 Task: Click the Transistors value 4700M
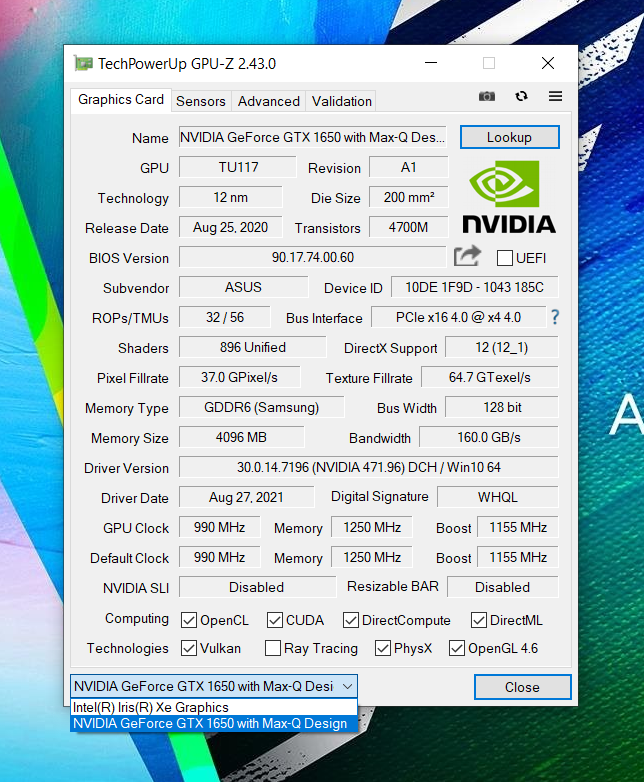(409, 227)
